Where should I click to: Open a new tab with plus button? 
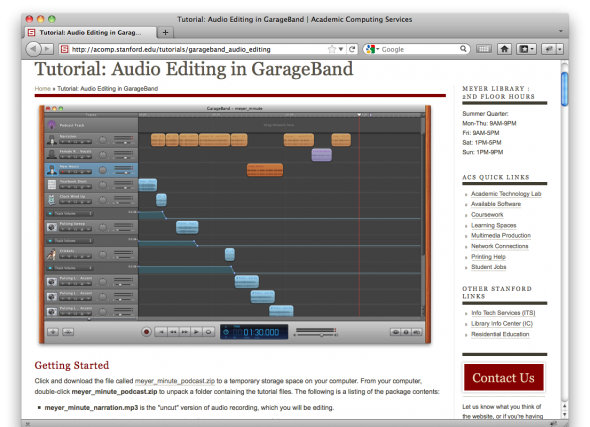(x=165, y=32)
